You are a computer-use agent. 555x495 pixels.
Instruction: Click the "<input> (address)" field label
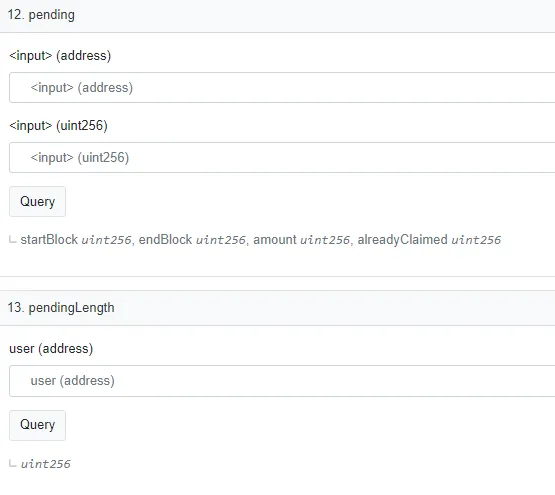coord(60,56)
